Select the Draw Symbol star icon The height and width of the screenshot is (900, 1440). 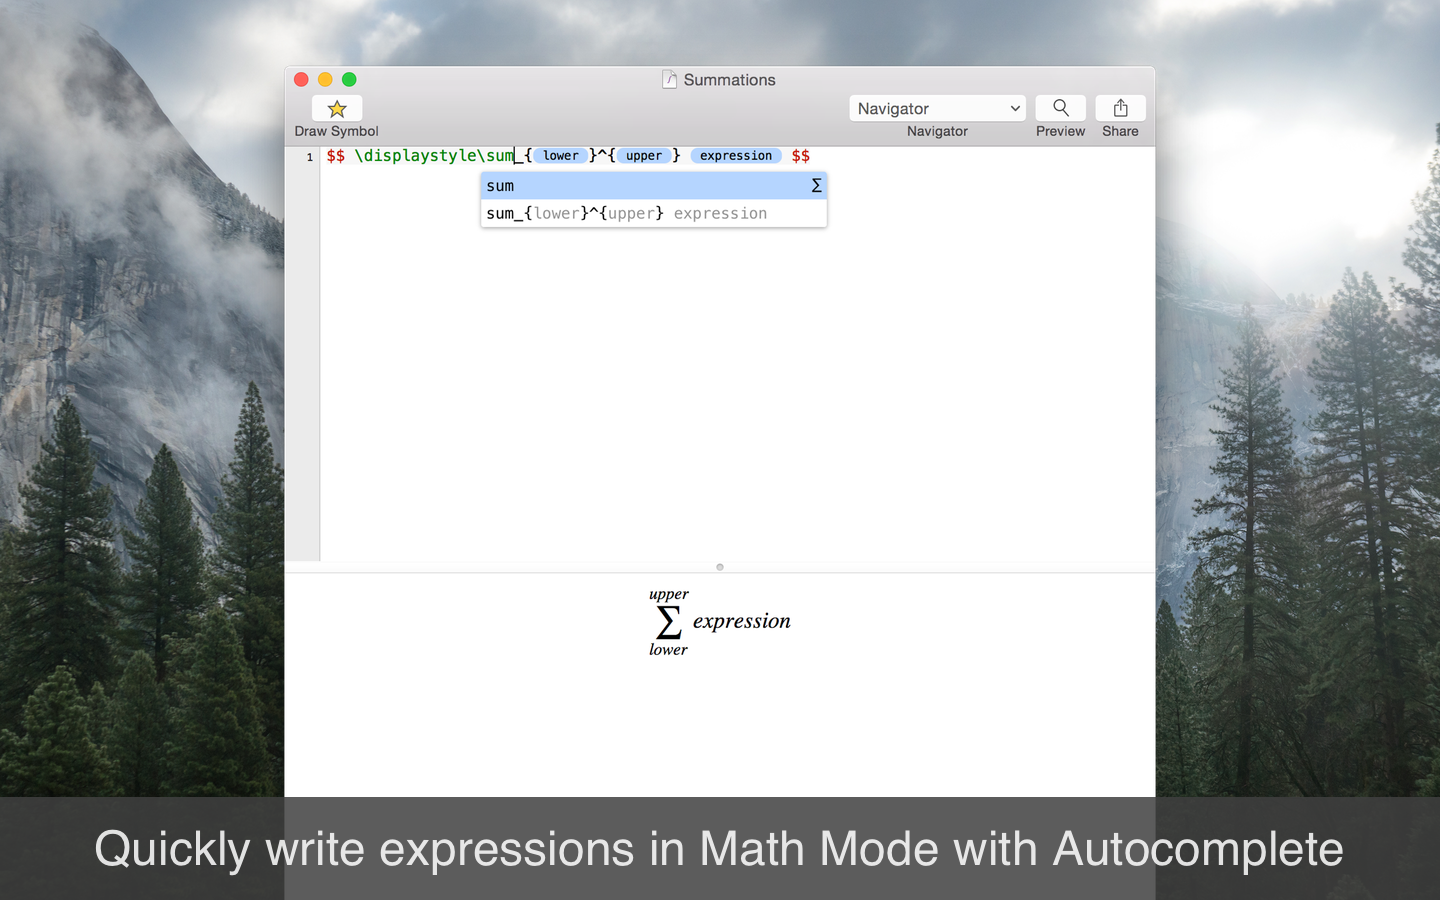click(336, 108)
